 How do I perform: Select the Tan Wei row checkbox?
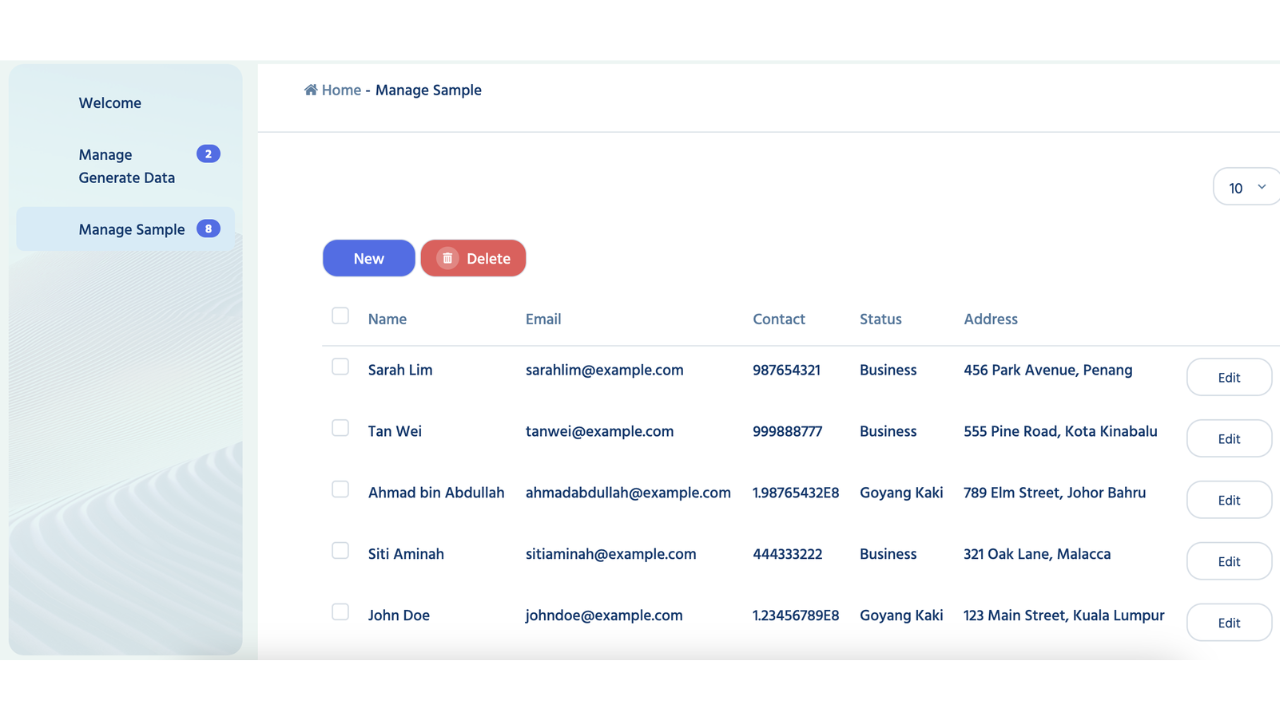(x=340, y=428)
